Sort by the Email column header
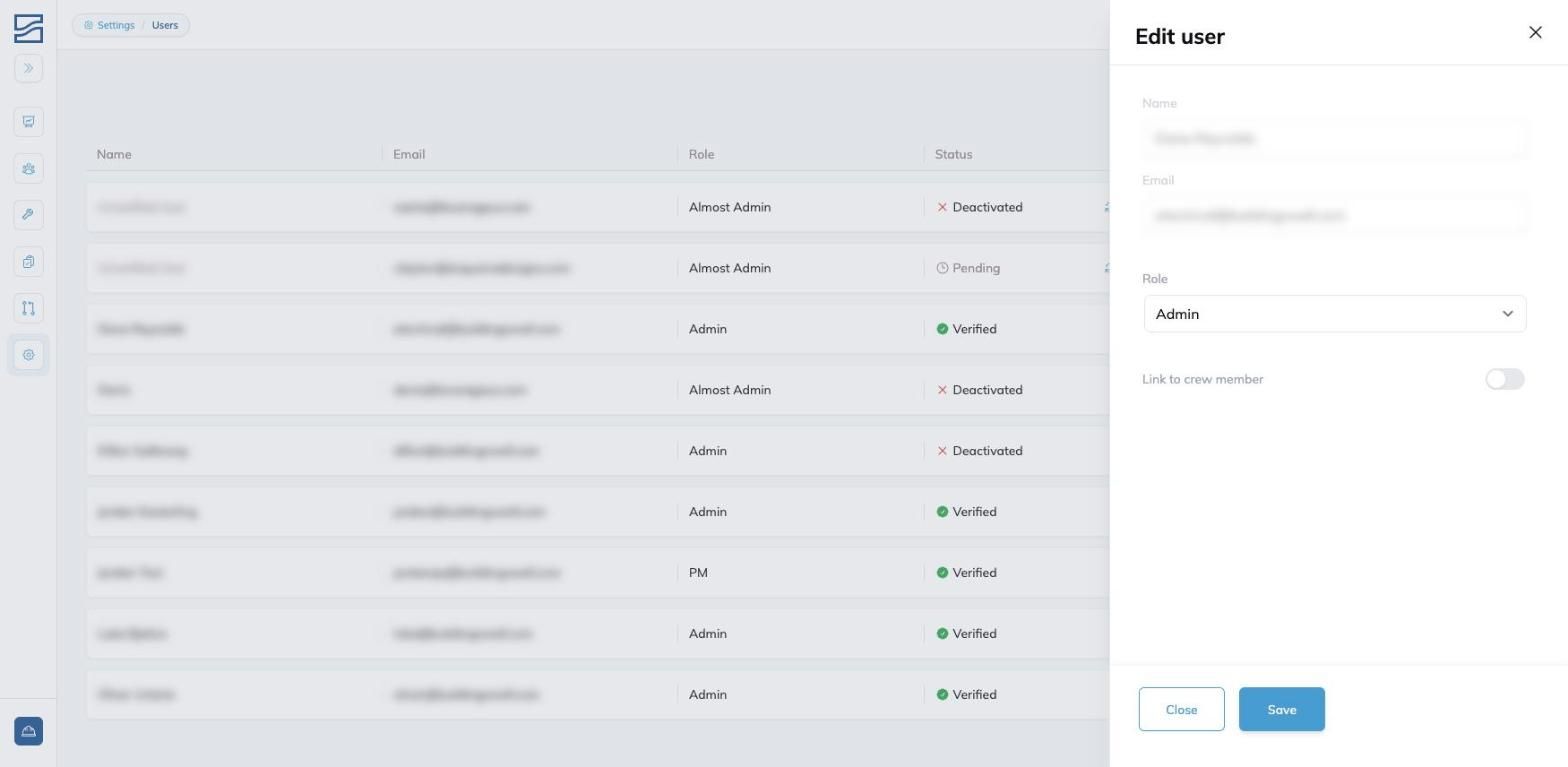Viewport: 1568px width, 767px height. point(409,154)
